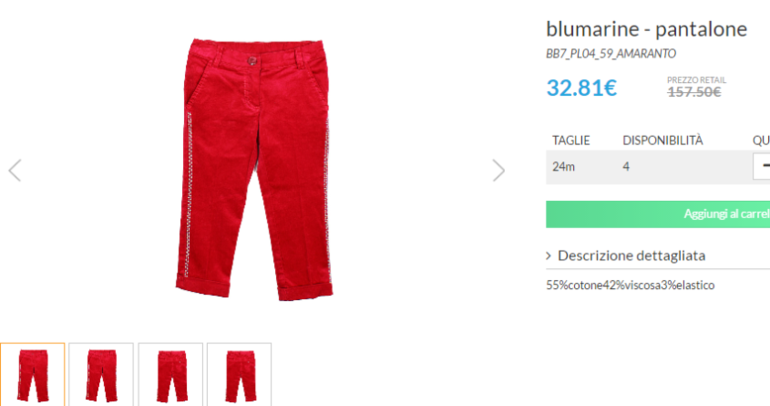
Task: Choose the fourth trousers thumbnail
Action: pos(239,375)
